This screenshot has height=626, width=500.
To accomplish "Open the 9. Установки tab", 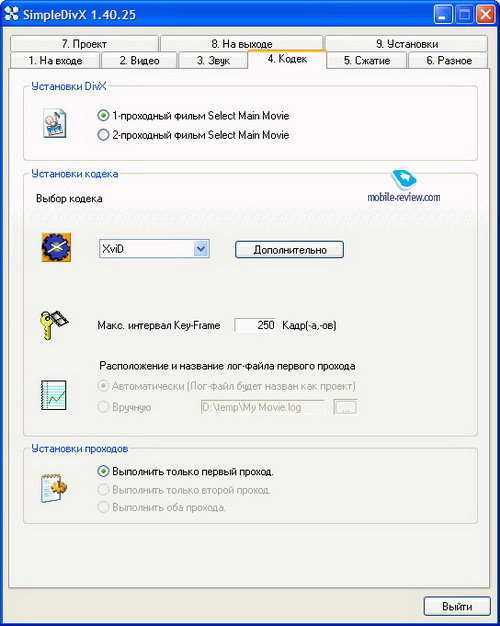I will (x=407, y=44).
